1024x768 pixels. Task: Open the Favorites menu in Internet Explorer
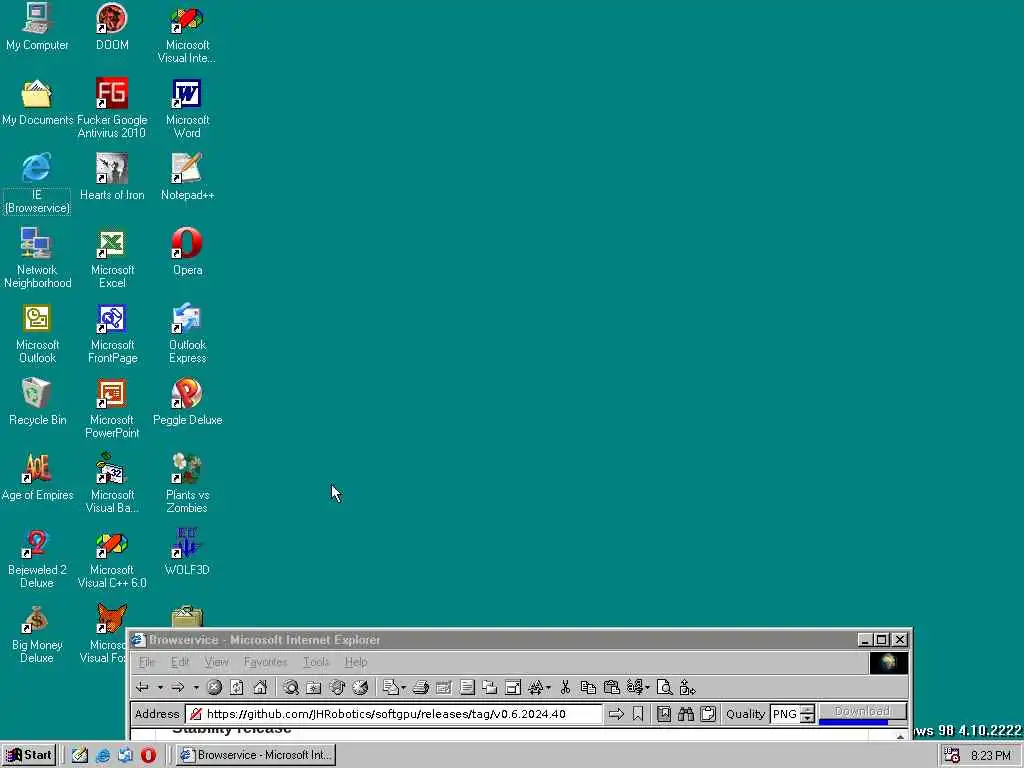click(x=265, y=662)
